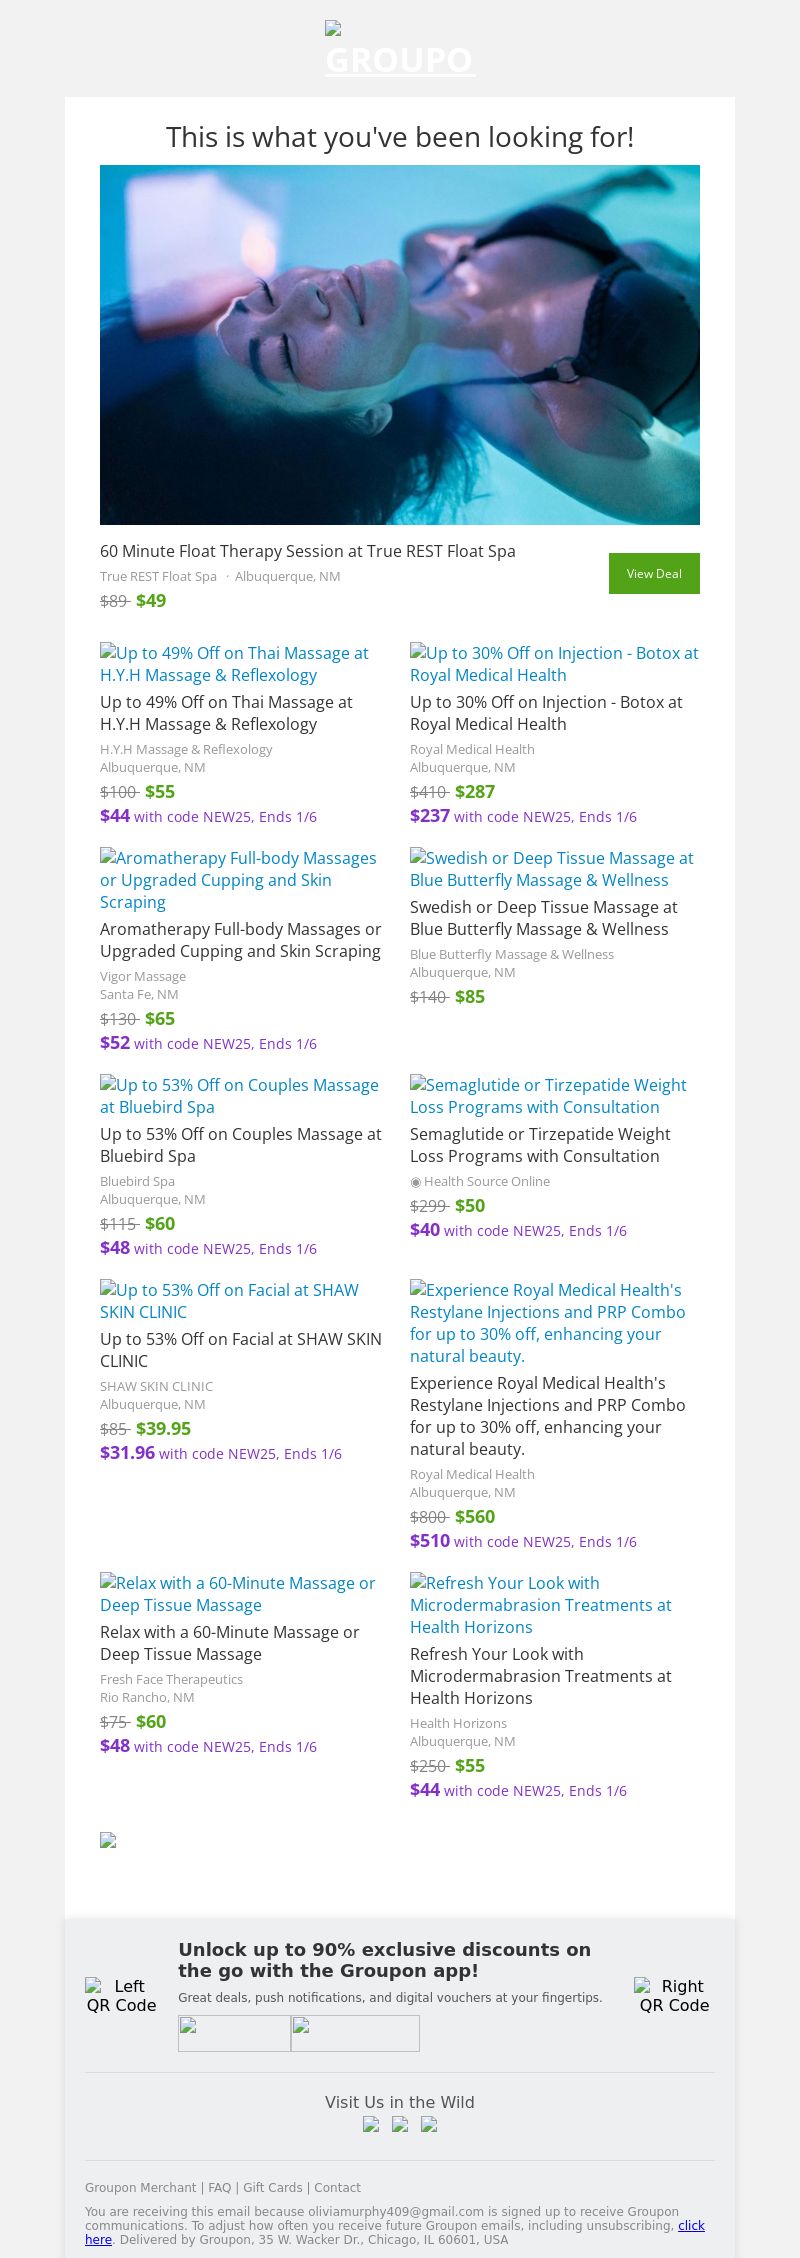Open the Microdermabrasion at Health Horizons link
The image size is (800, 2258).
click(540, 1605)
